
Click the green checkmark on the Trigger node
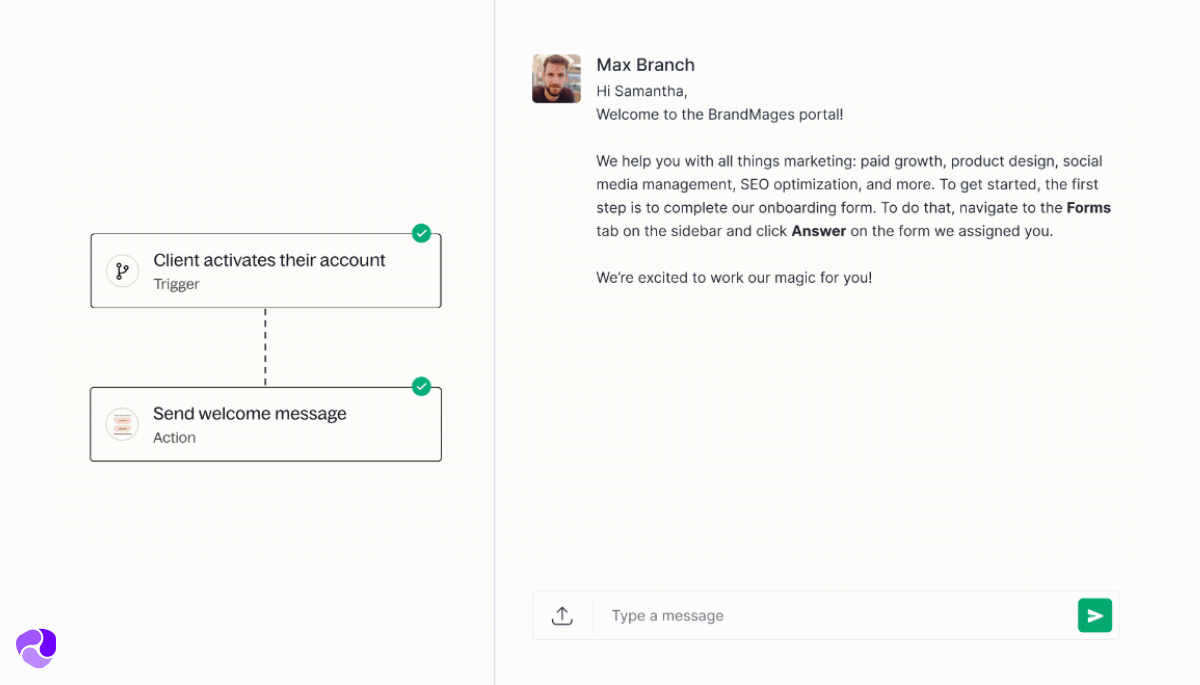pos(421,233)
